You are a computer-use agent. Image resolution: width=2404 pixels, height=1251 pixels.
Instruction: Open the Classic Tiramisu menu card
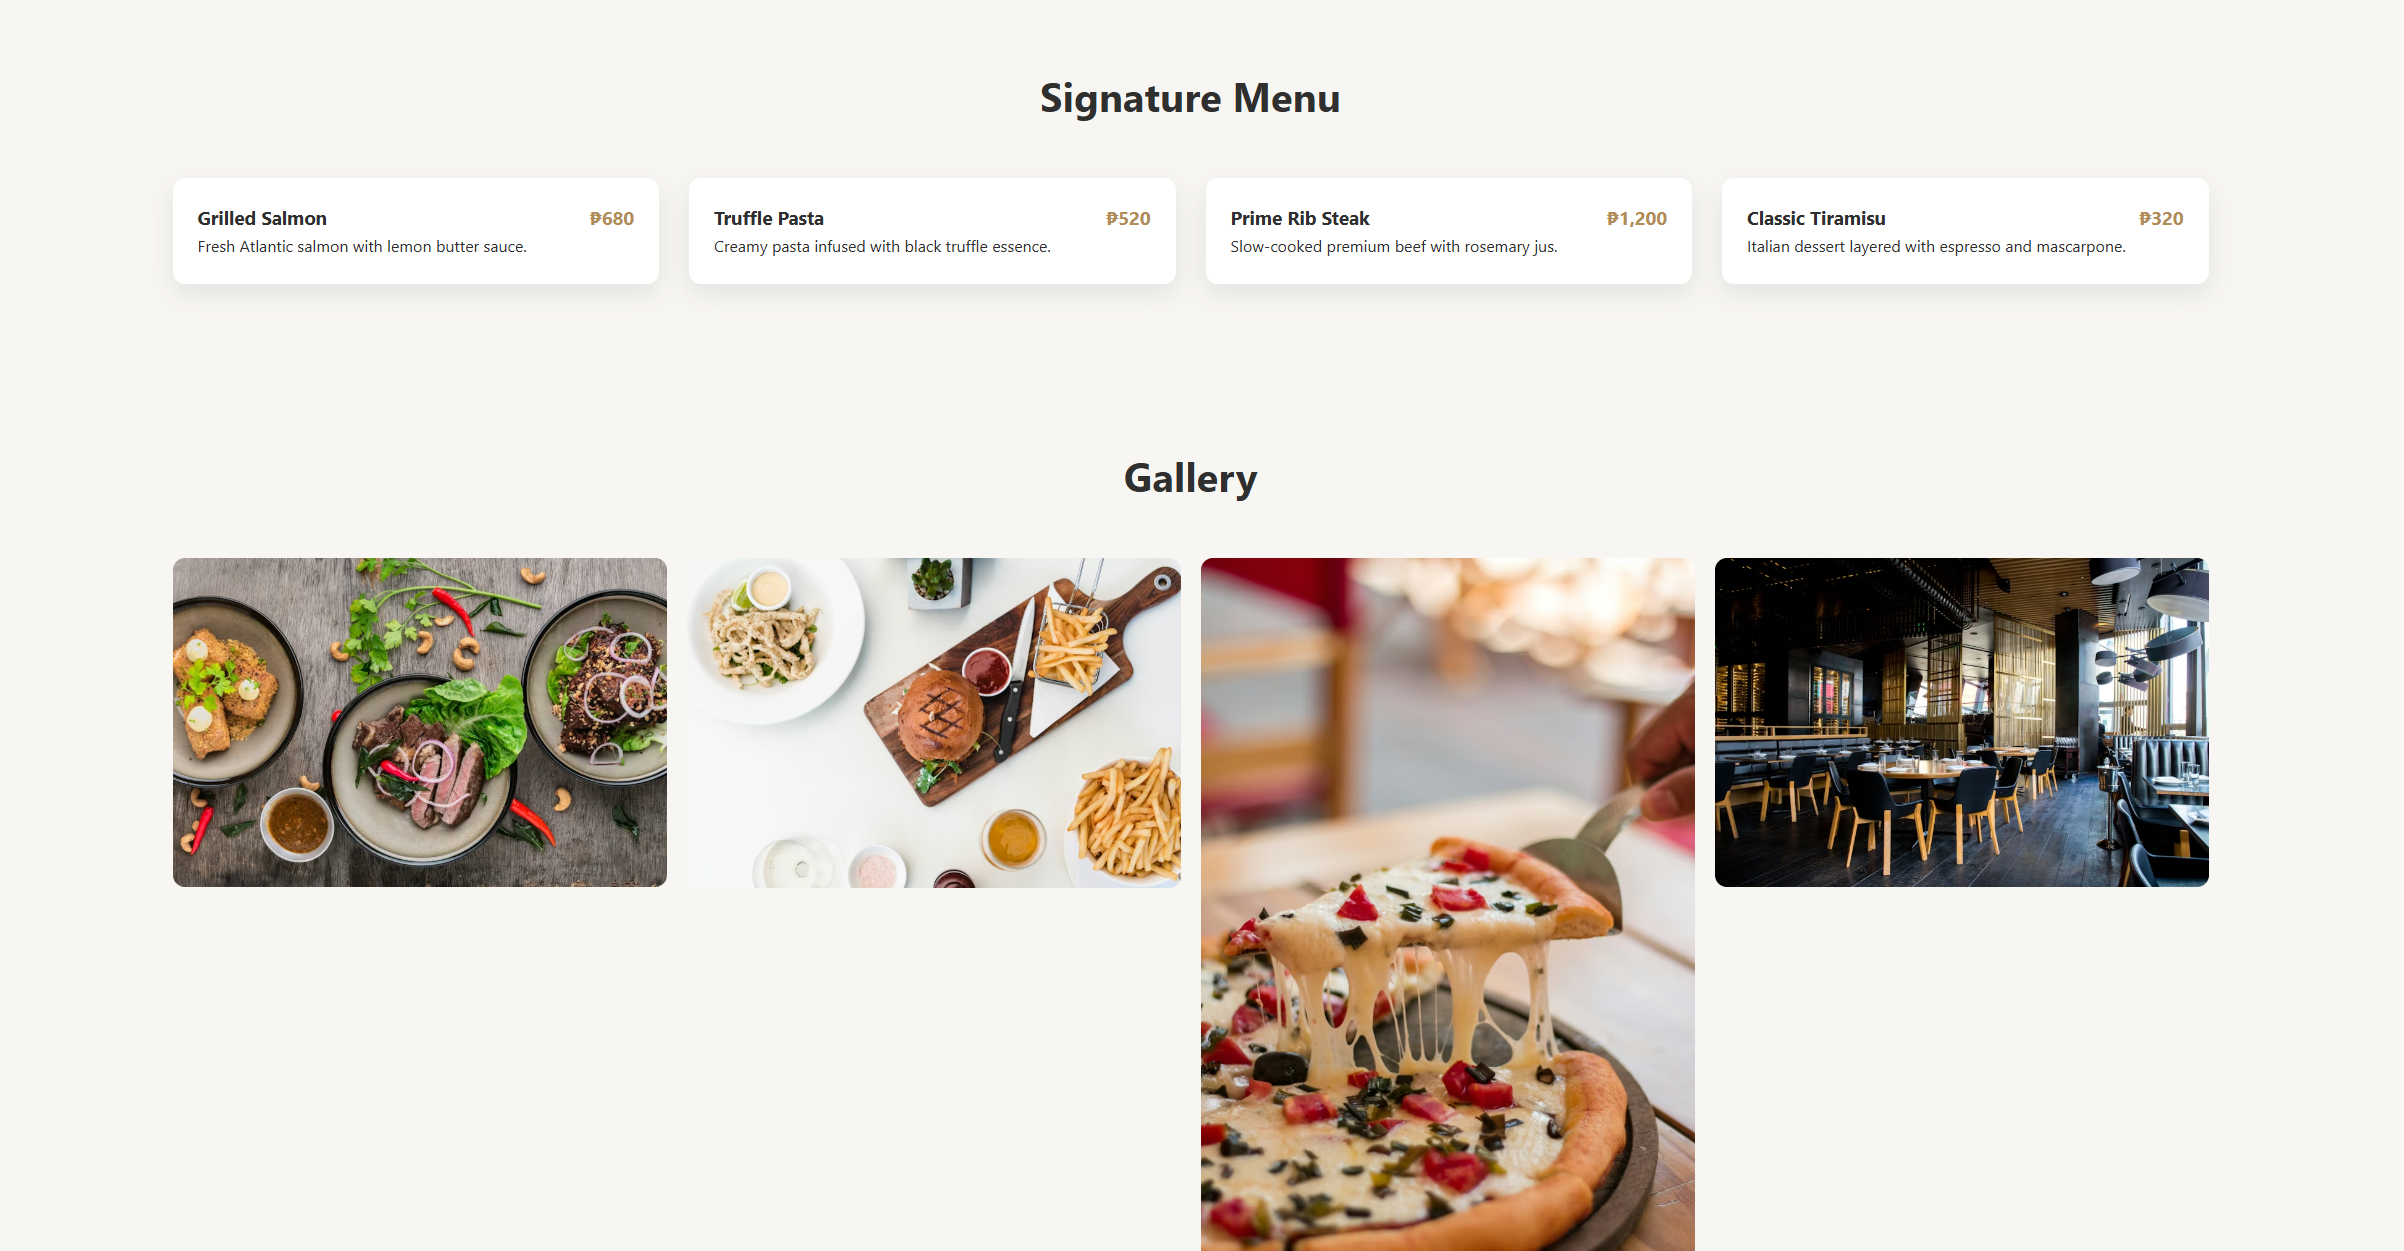(x=1965, y=231)
